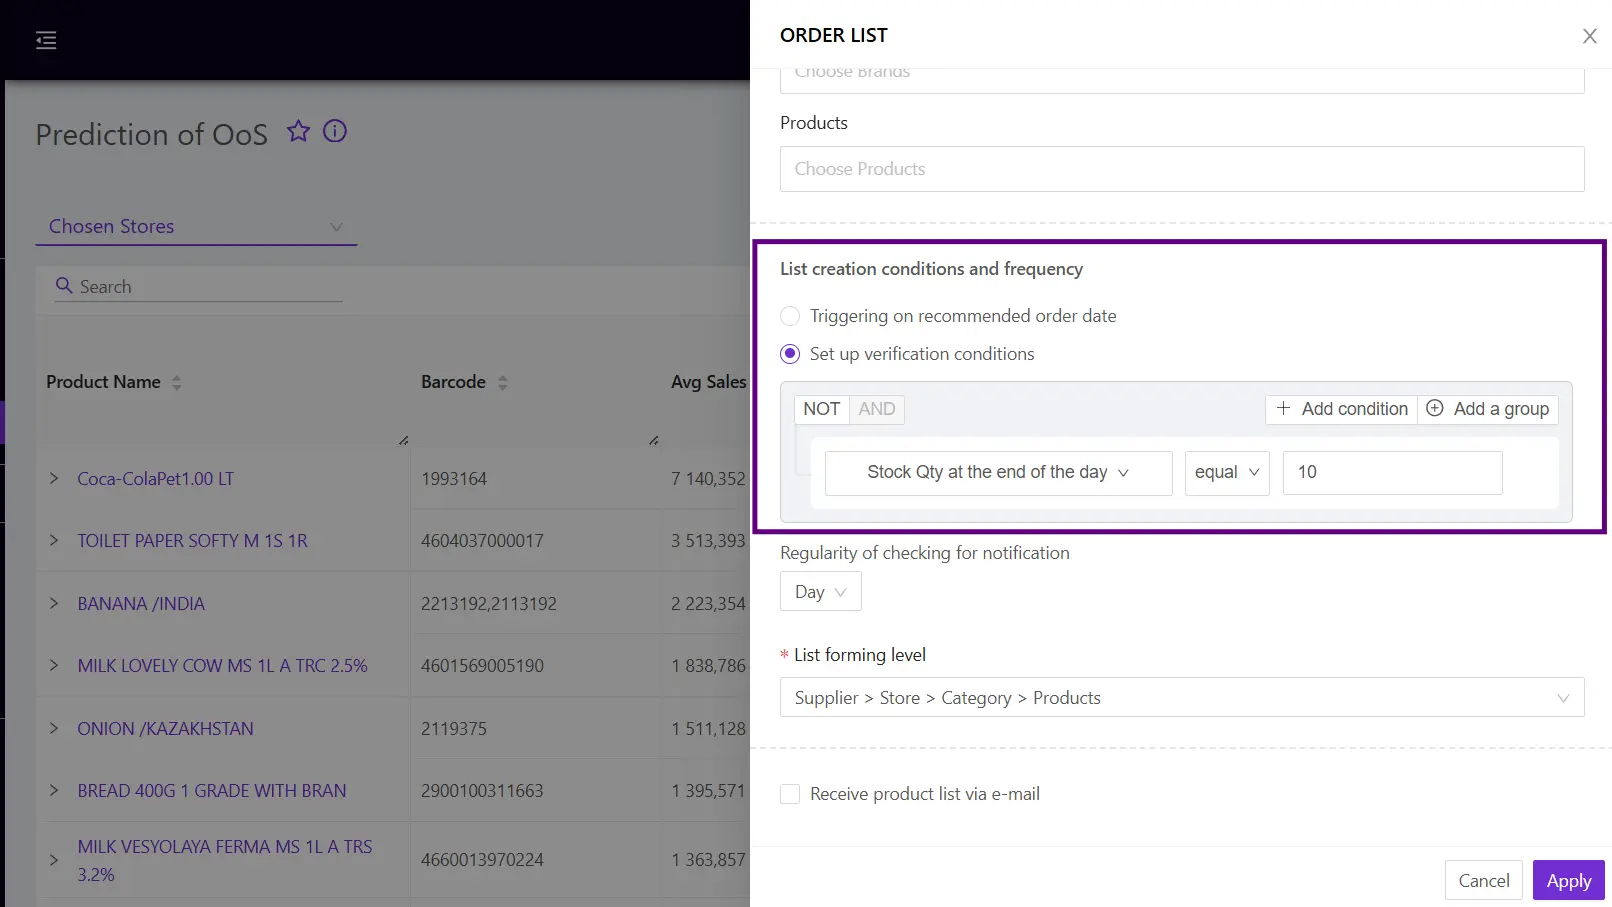This screenshot has width=1612, height=907.
Task: Click the Choose Products input field
Action: click(1182, 169)
